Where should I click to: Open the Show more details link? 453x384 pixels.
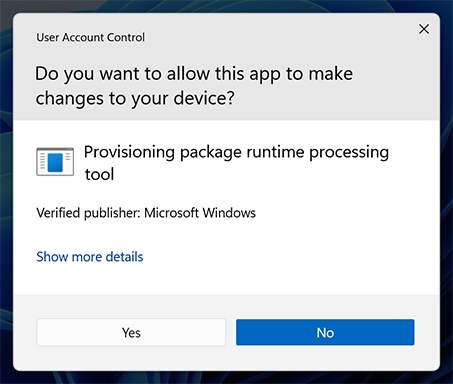coord(90,257)
